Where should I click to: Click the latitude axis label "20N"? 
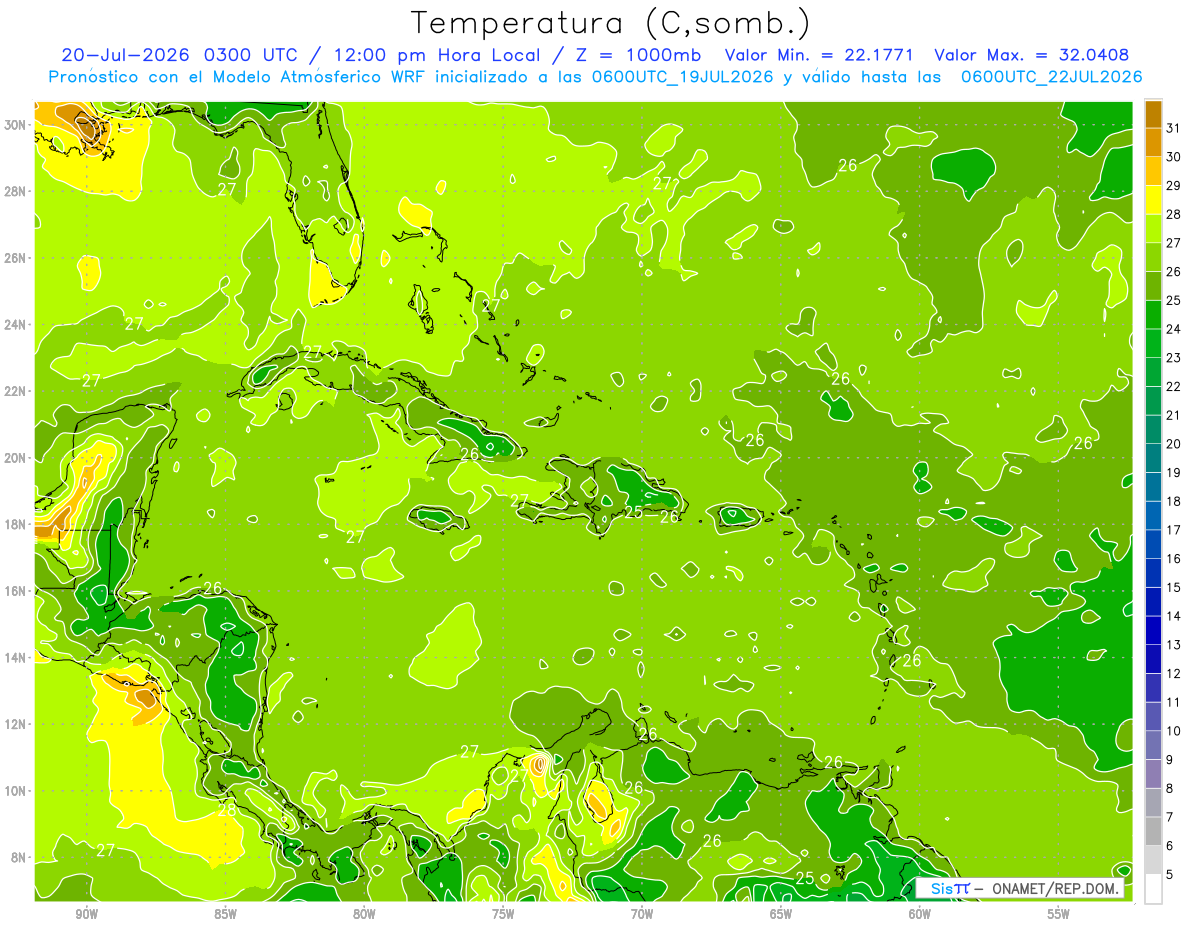click(x=16, y=458)
